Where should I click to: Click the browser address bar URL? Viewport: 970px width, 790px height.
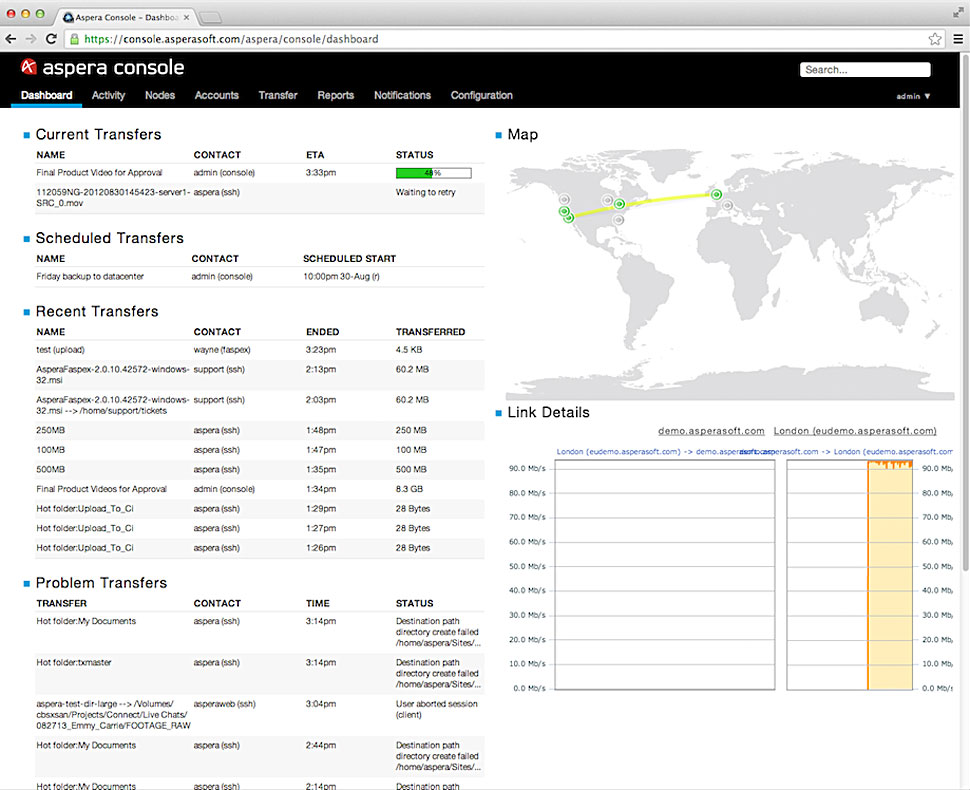231,39
